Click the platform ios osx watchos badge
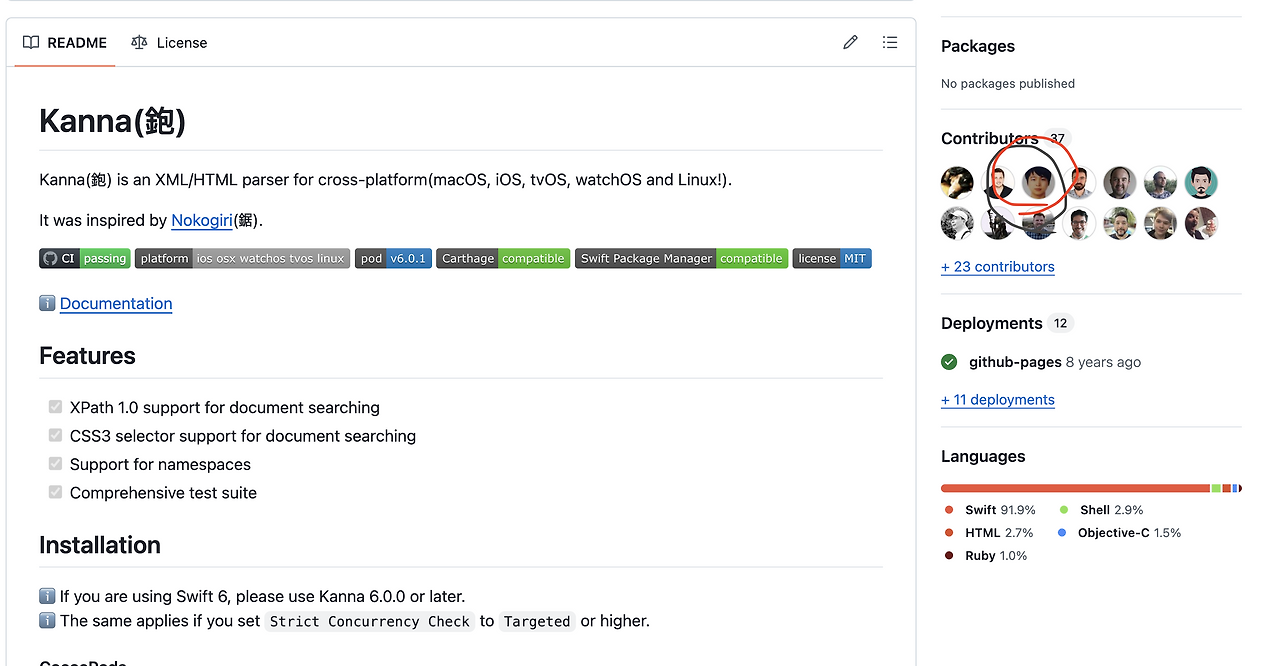 click(242, 258)
